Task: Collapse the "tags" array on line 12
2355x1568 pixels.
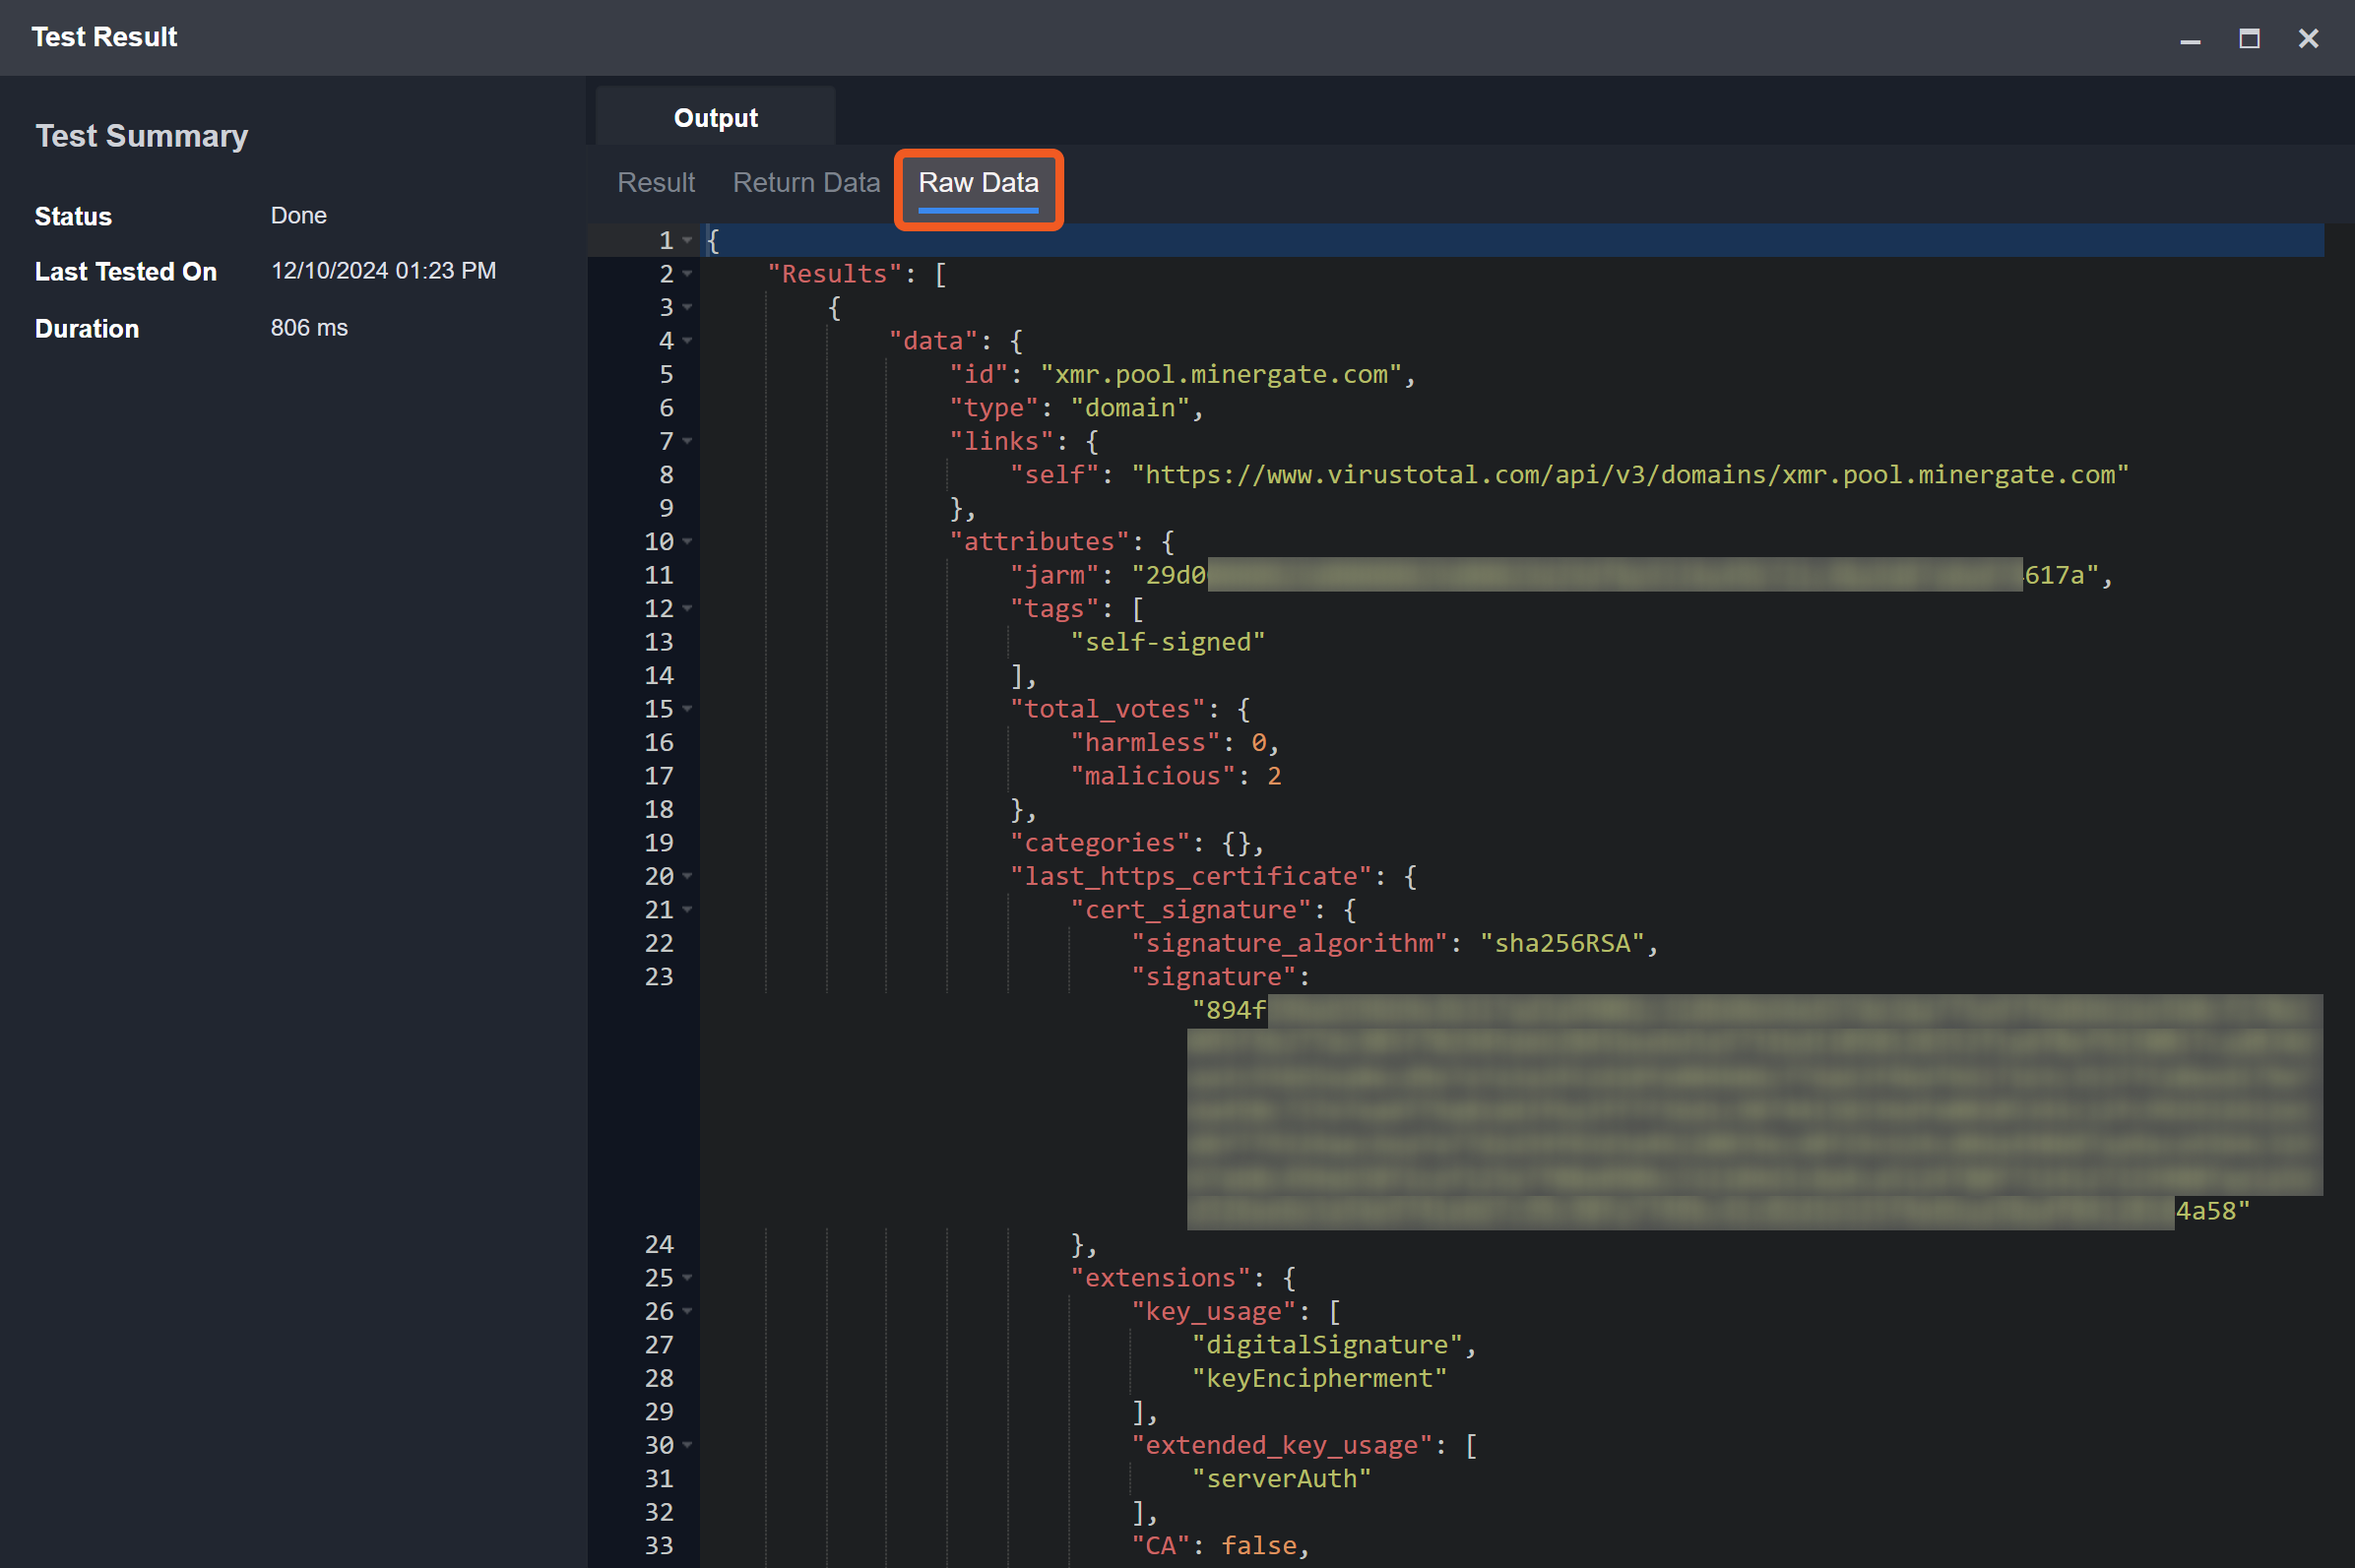Action: (x=687, y=609)
